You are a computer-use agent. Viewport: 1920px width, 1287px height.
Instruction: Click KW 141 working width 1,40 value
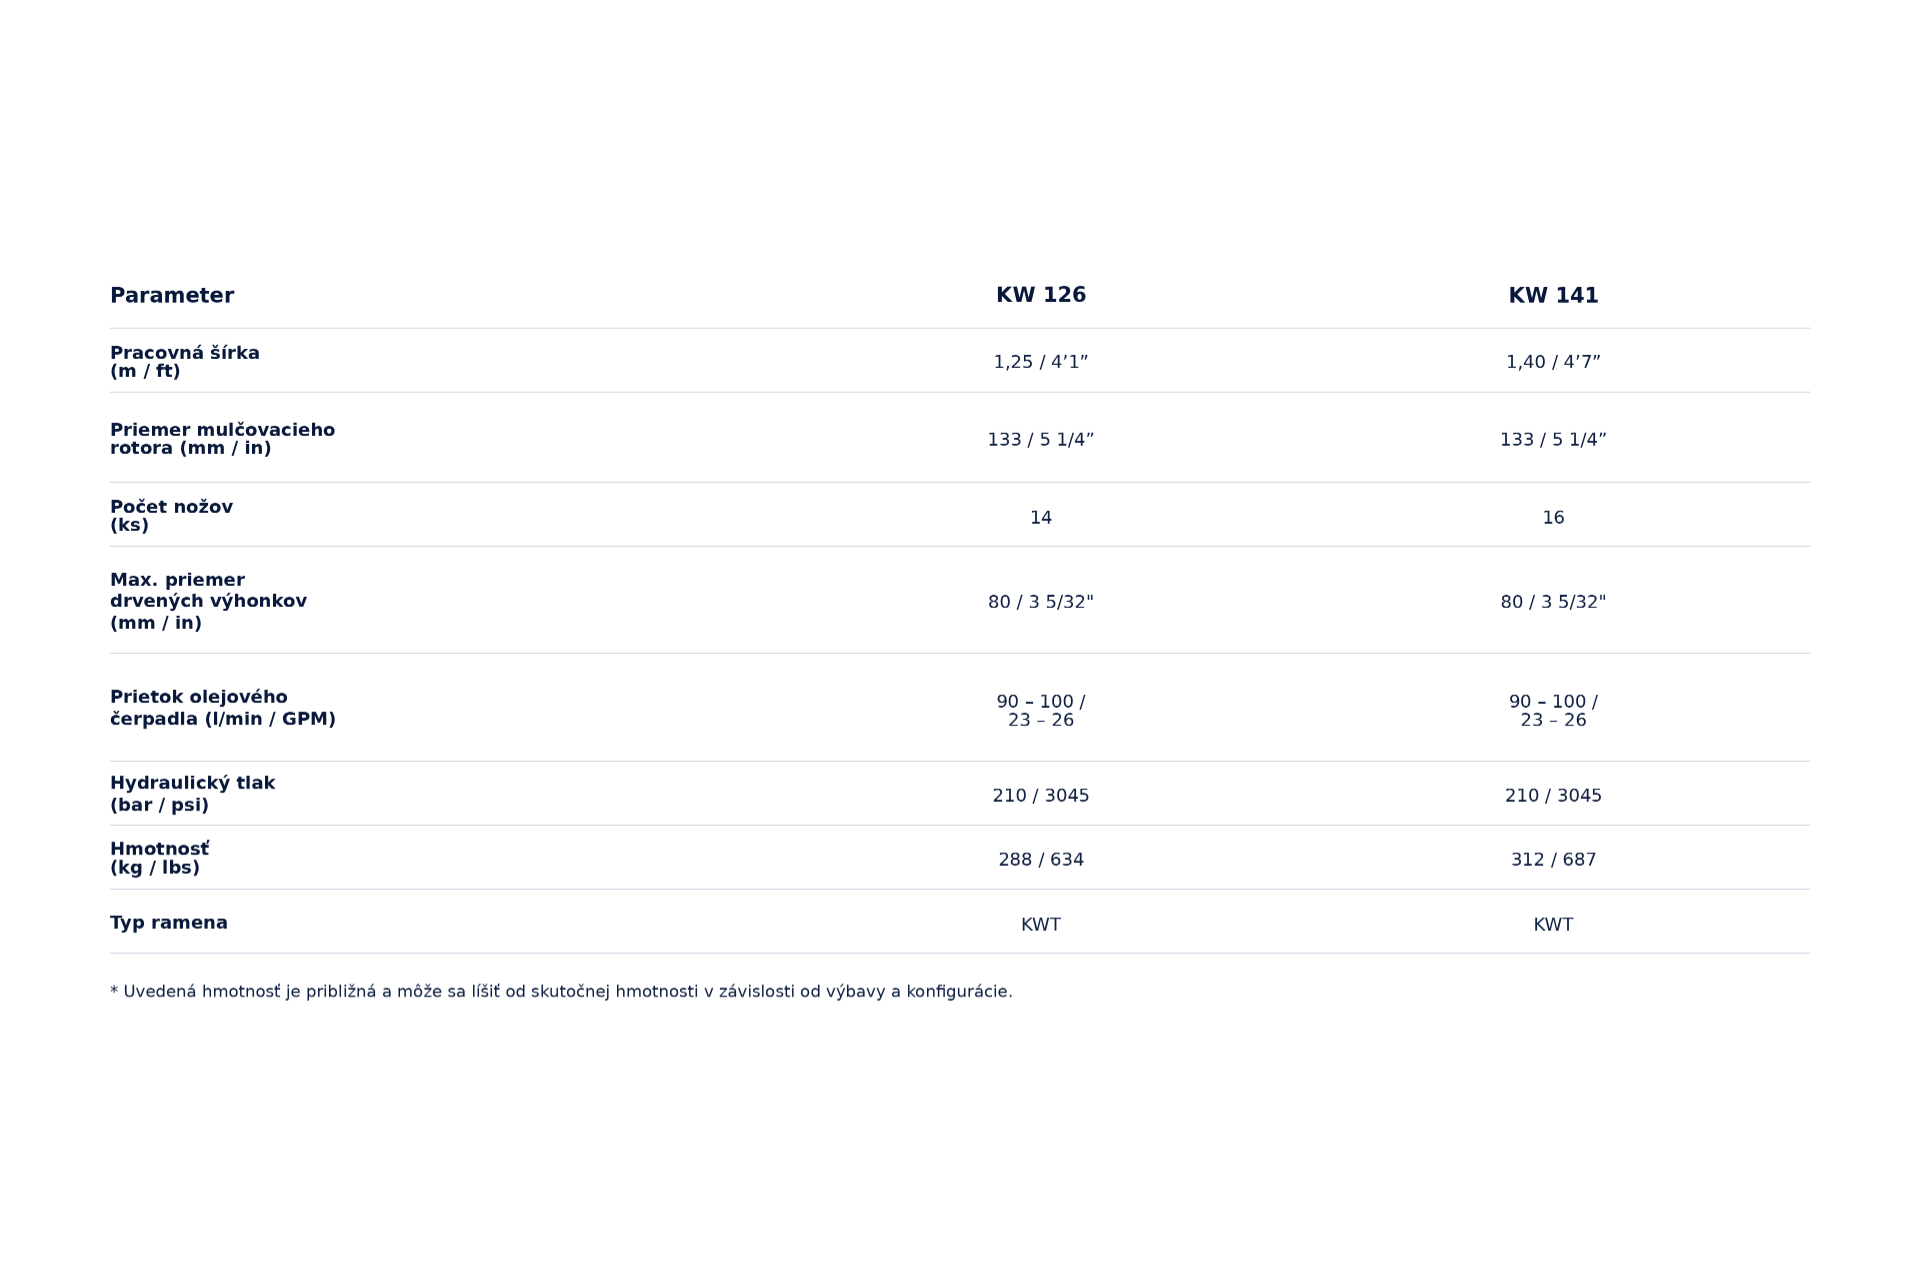[x=1553, y=362]
